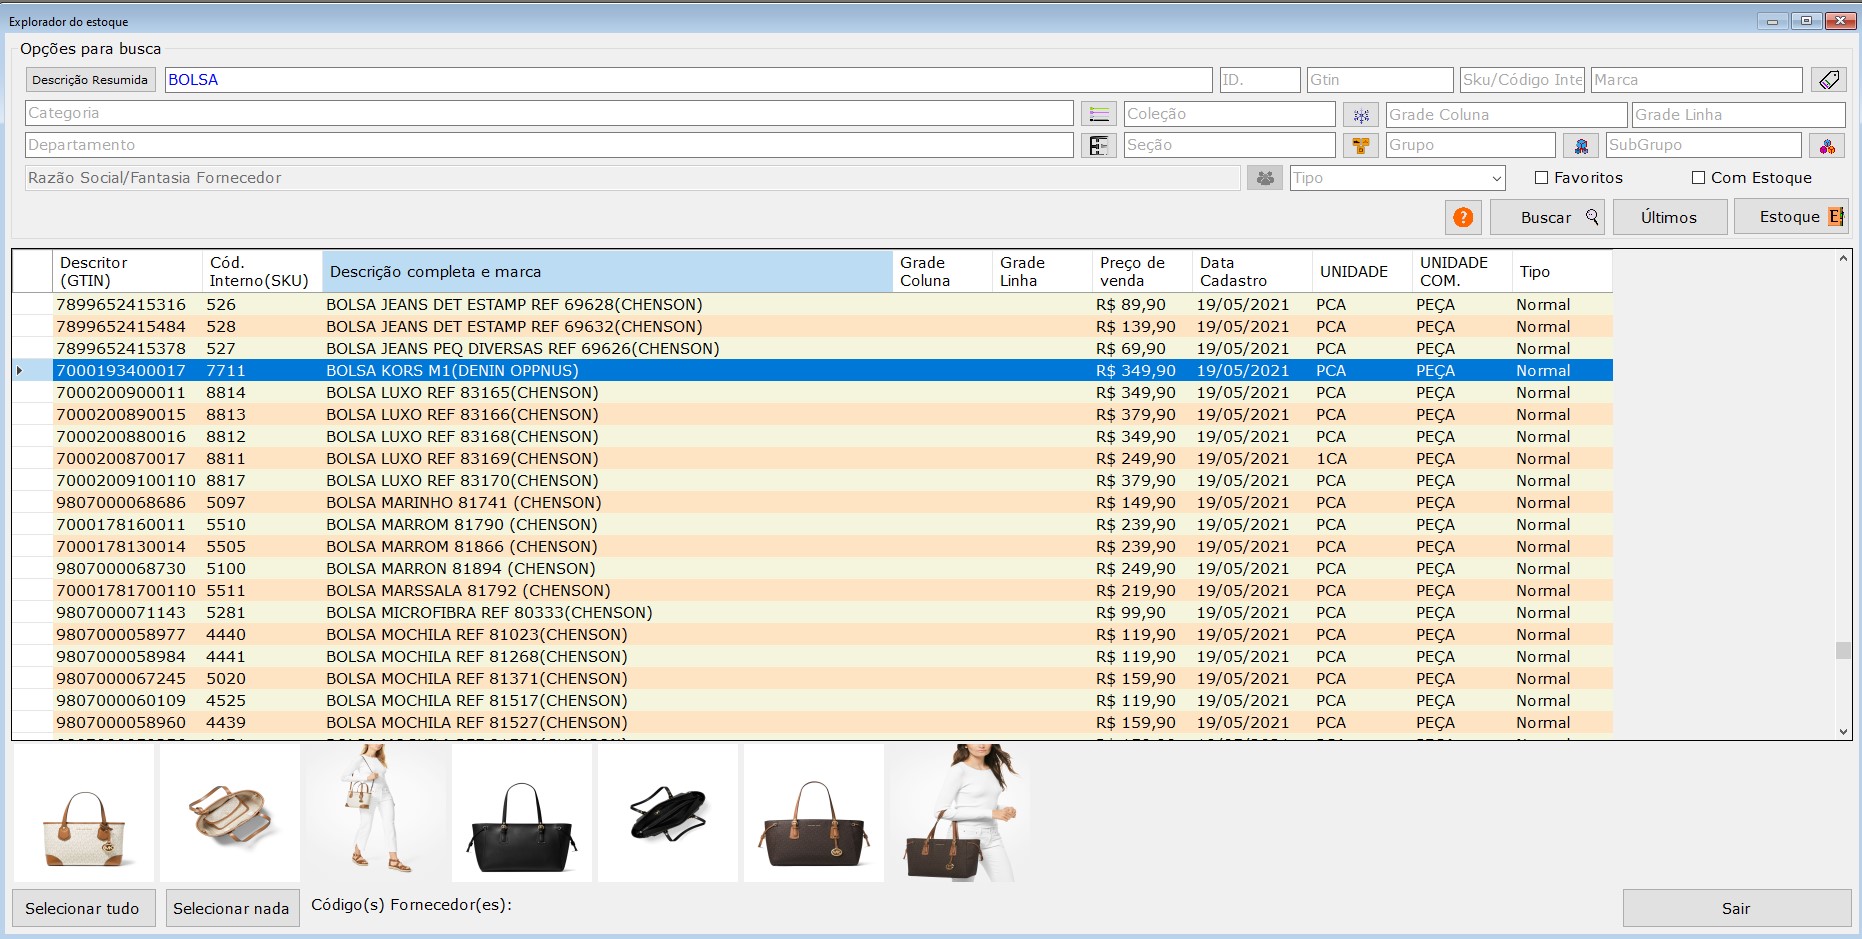Click the results list scroll-down arrow
The height and width of the screenshot is (939, 1862).
pos(1843,732)
